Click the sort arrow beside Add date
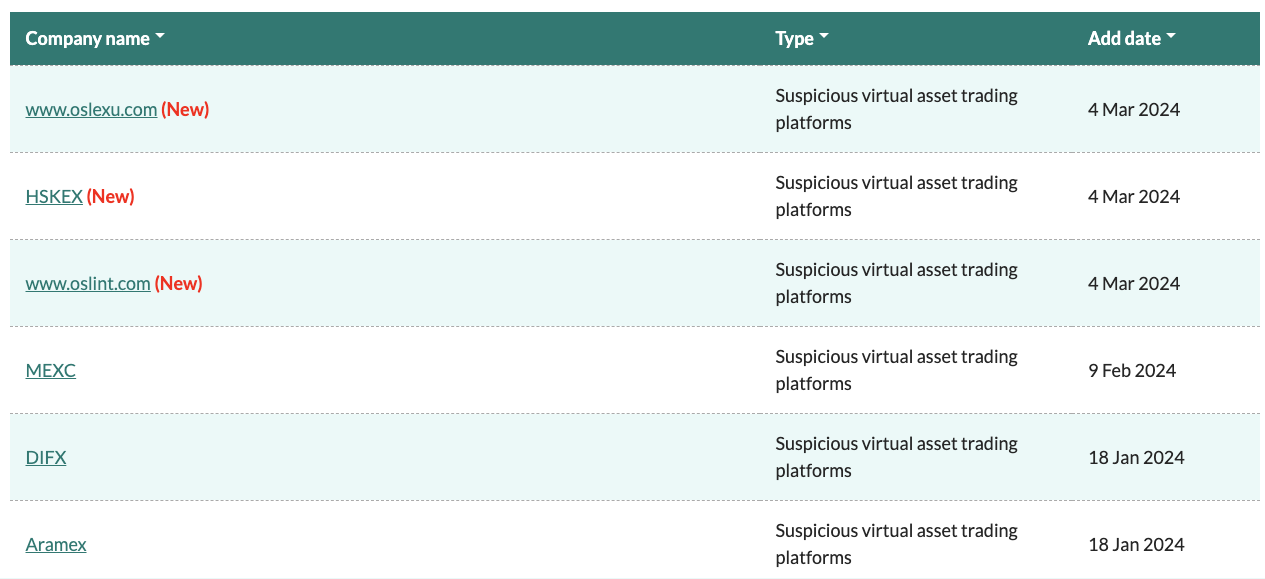The image size is (1265, 579). pyautogui.click(x=1171, y=38)
